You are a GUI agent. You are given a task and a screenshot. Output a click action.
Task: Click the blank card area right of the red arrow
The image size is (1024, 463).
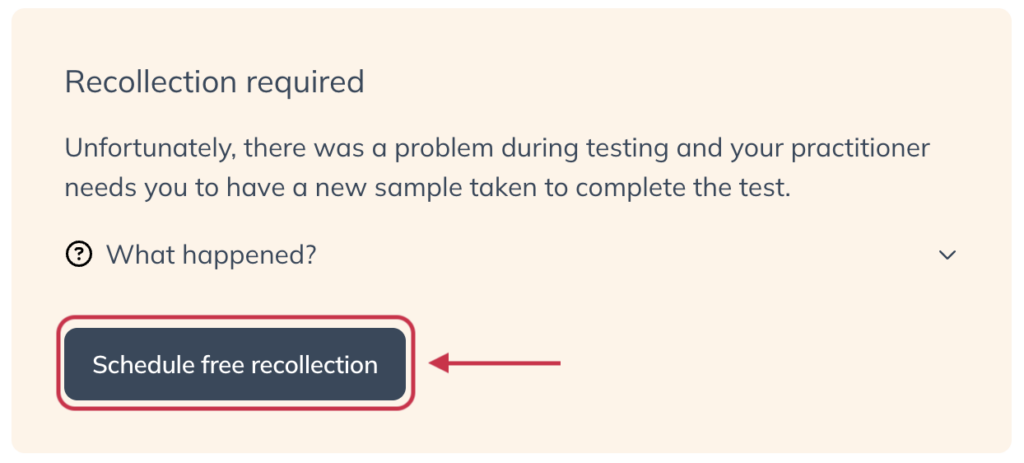click(x=780, y=364)
